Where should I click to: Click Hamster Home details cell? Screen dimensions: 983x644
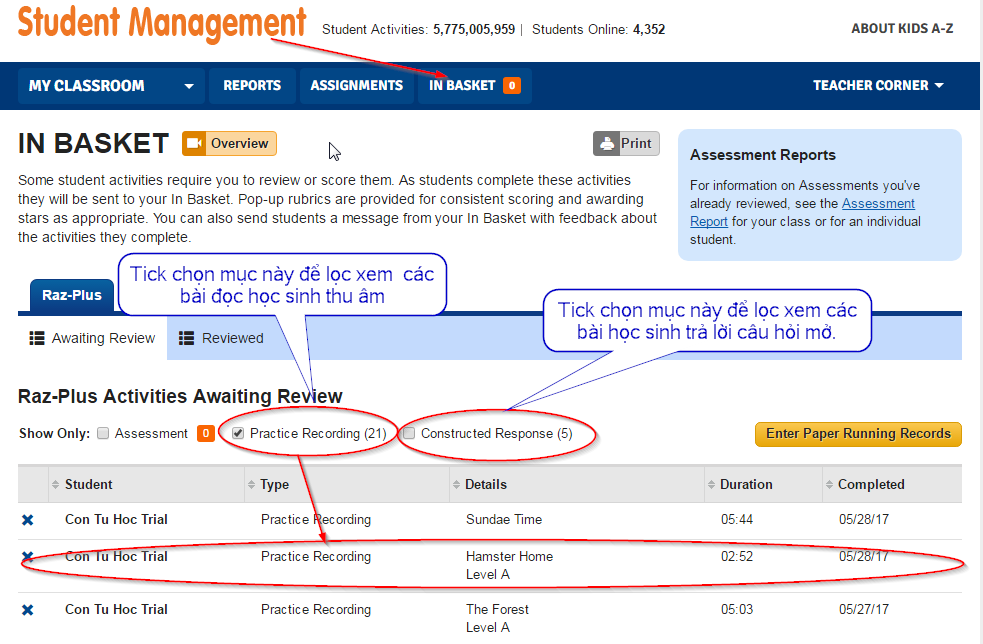coord(510,565)
